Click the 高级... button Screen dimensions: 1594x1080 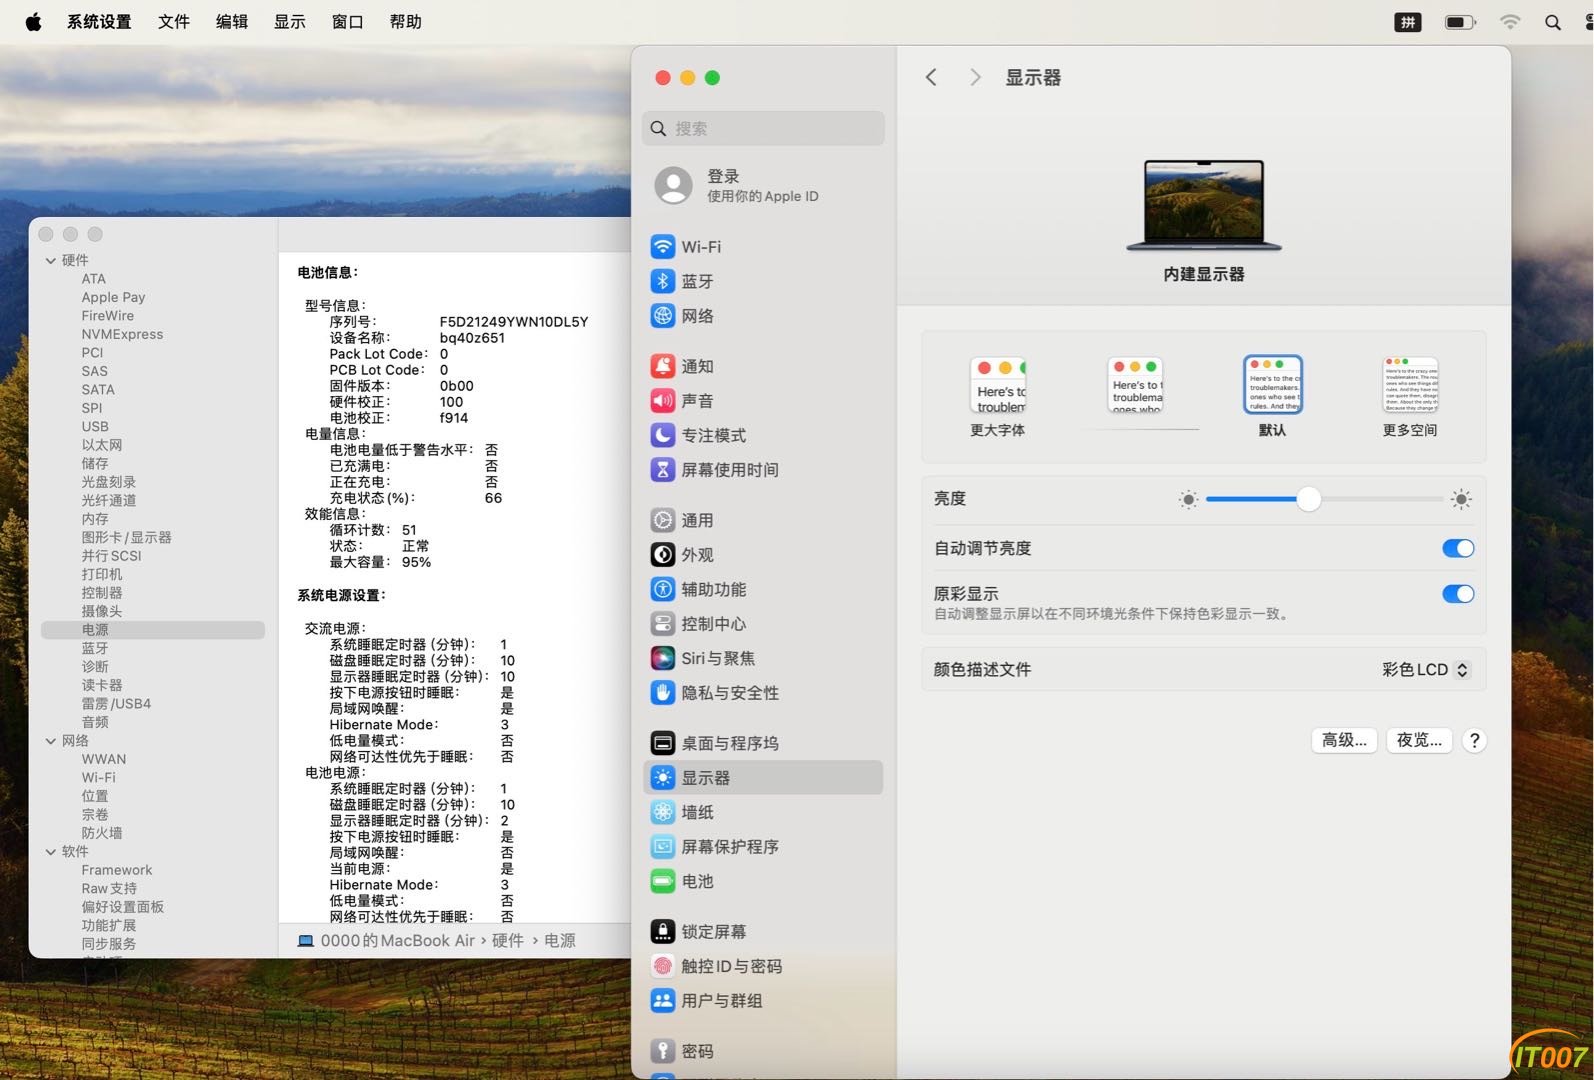pos(1344,740)
